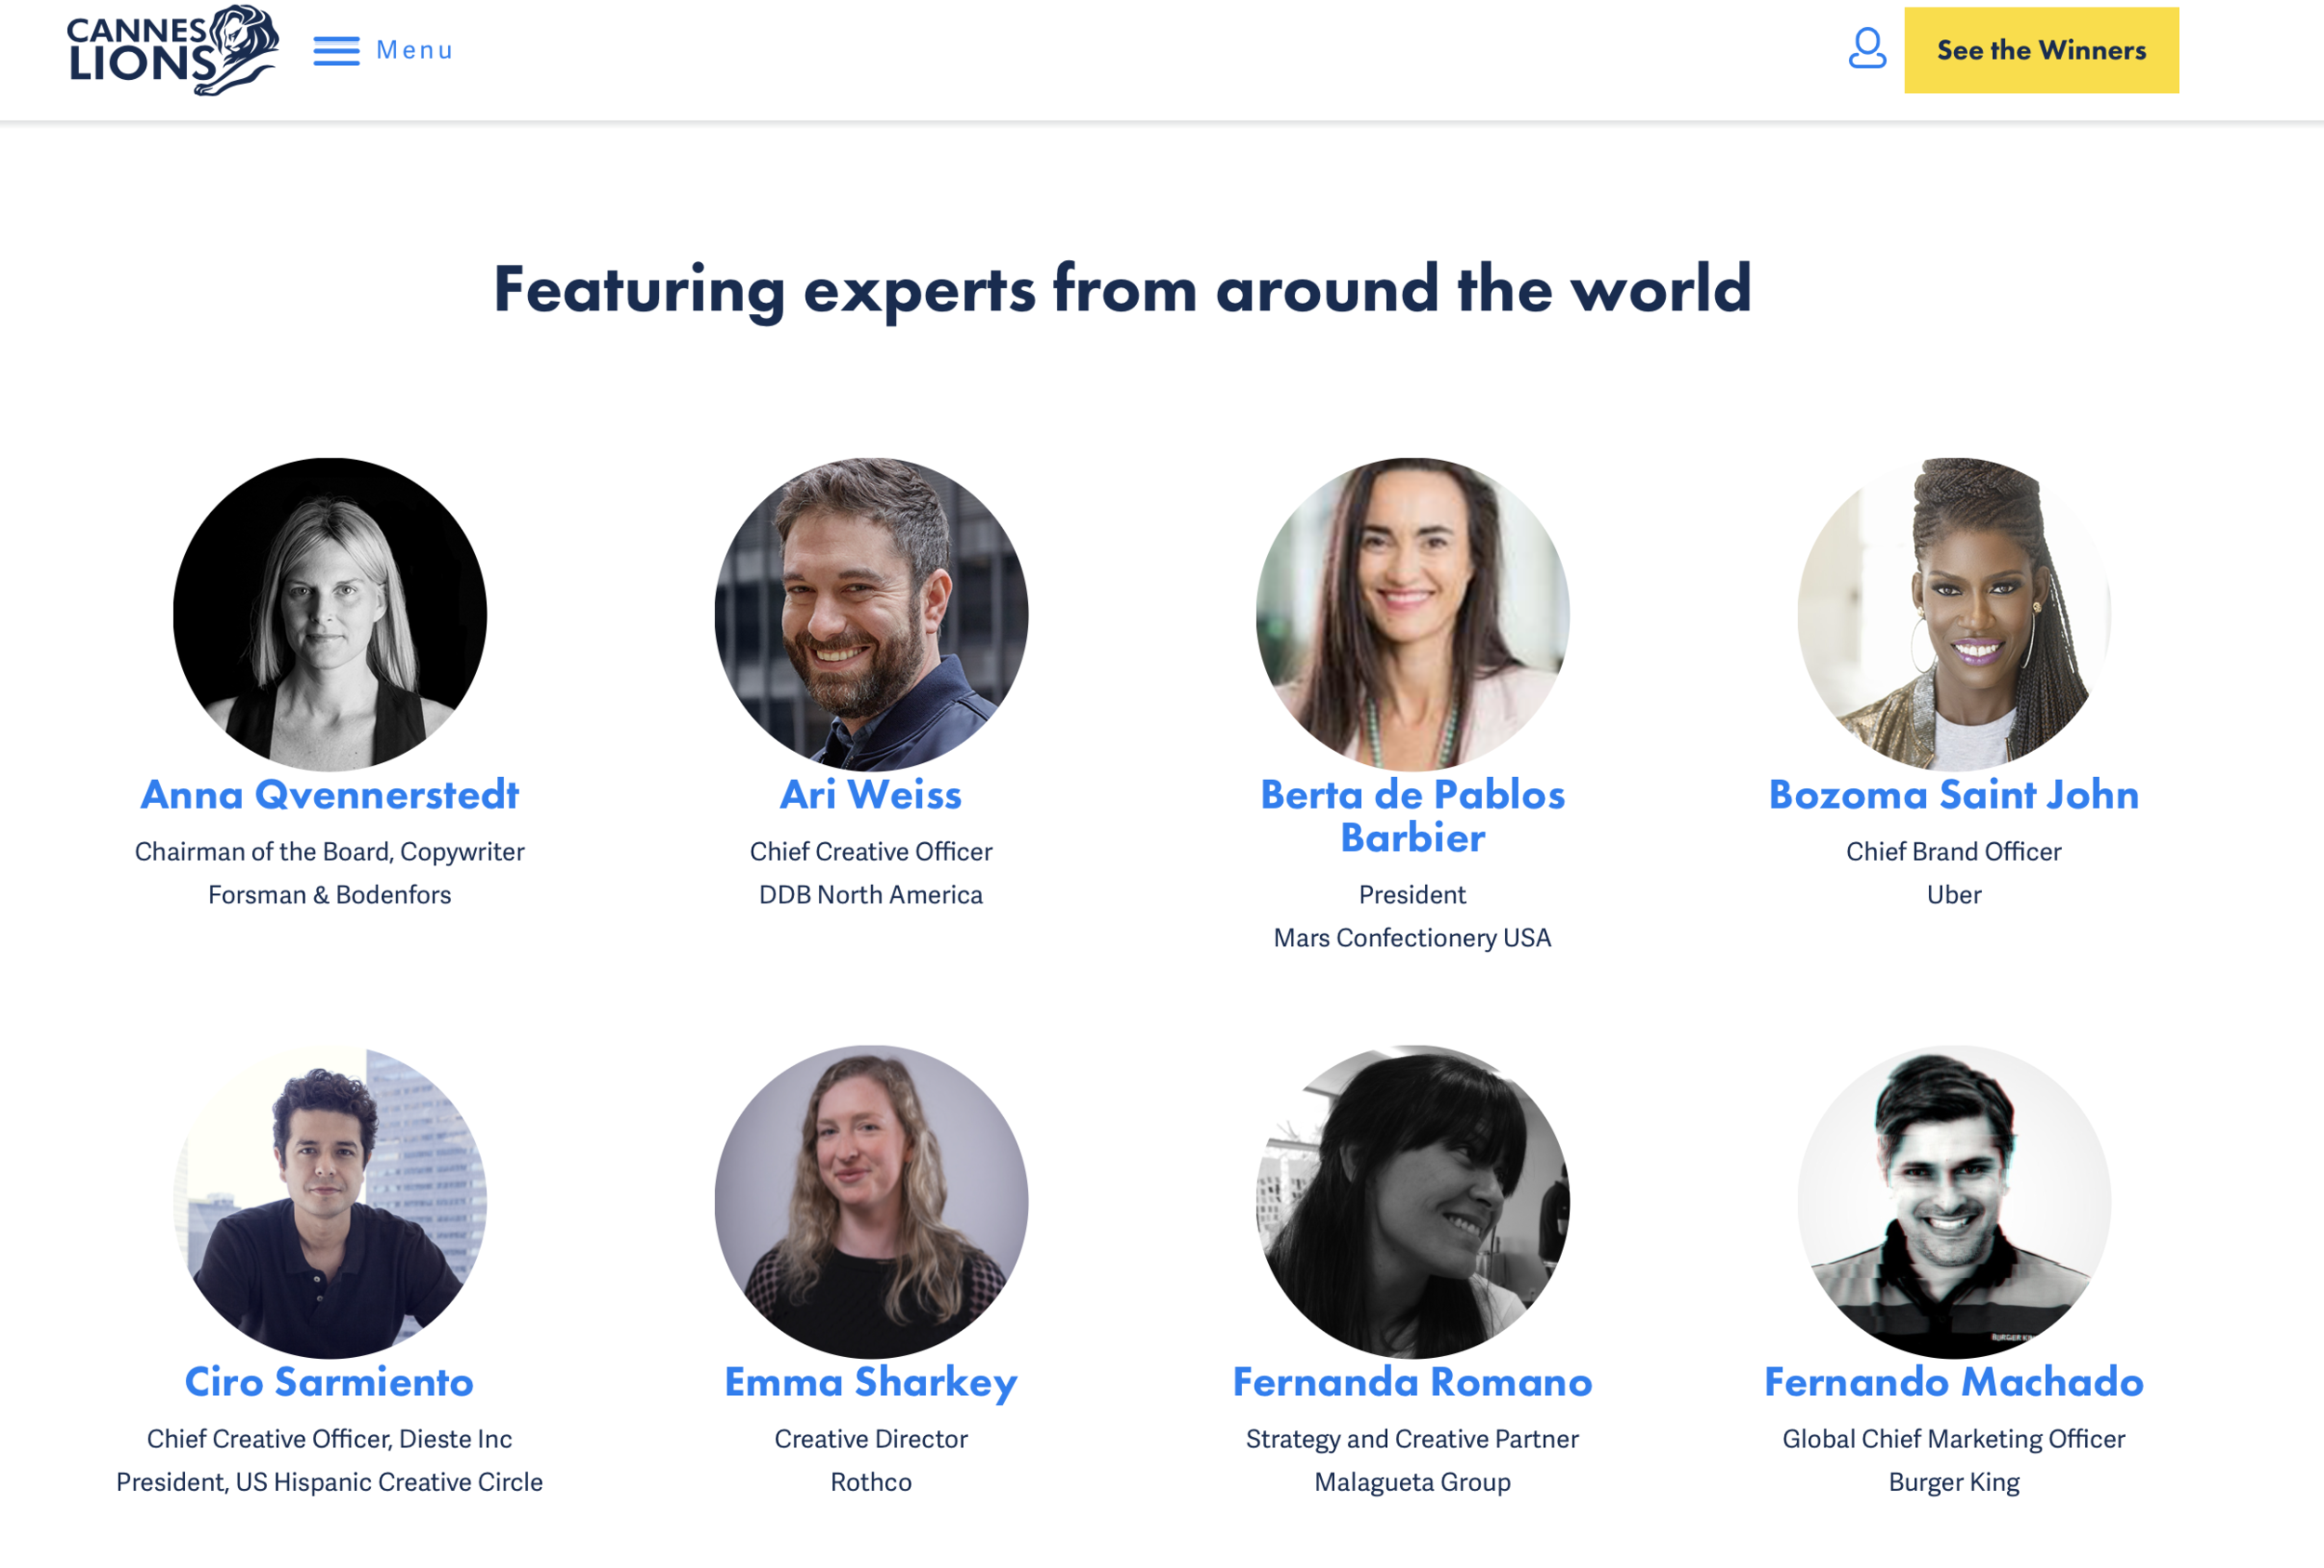Open Ciro Sarmiento's portrait photo
This screenshot has width=2324, height=1568.
[x=330, y=1202]
